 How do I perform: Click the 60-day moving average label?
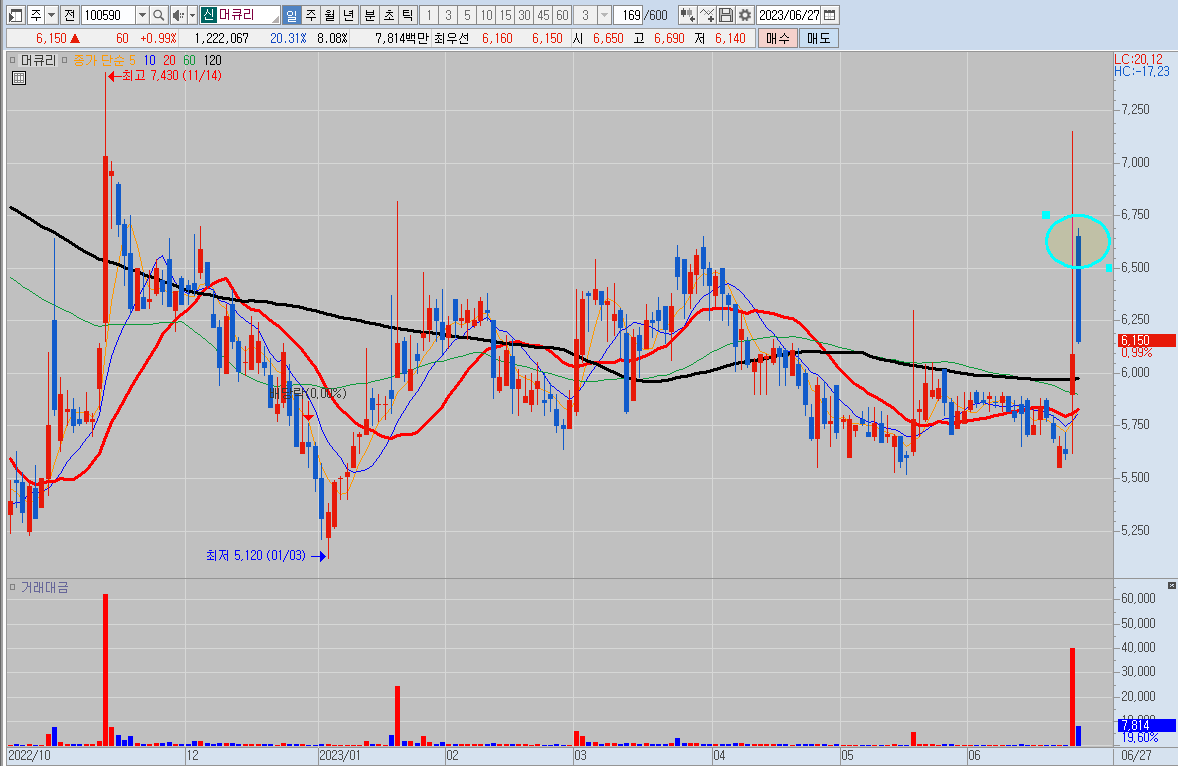pos(189,60)
